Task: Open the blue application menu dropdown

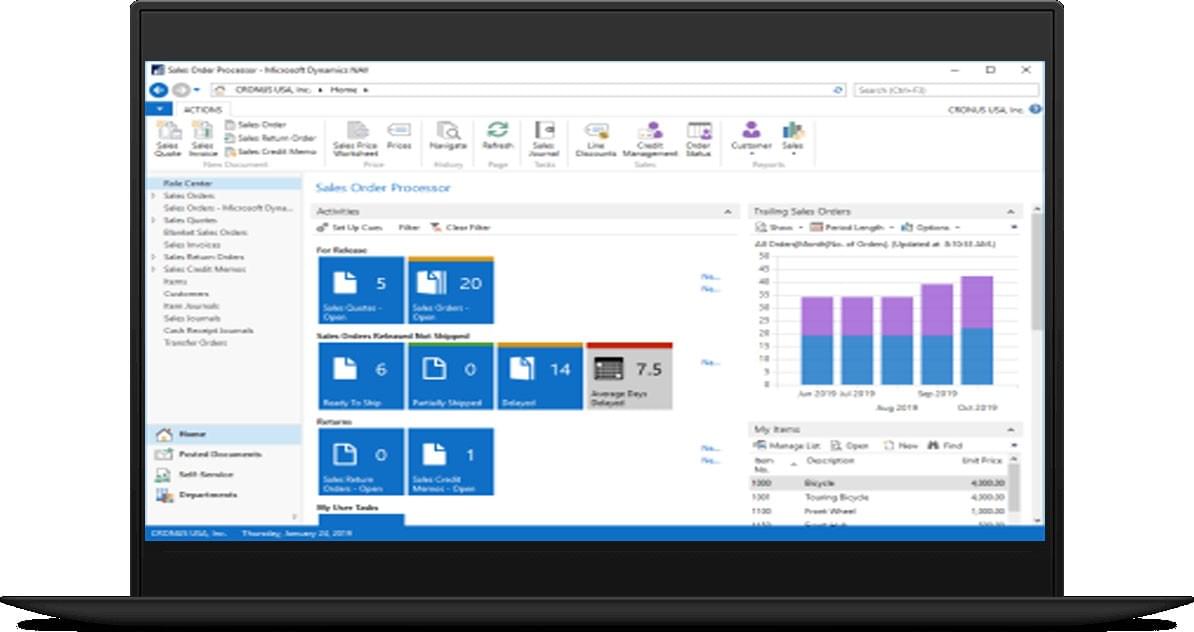Action: pyautogui.click(x=160, y=110)
